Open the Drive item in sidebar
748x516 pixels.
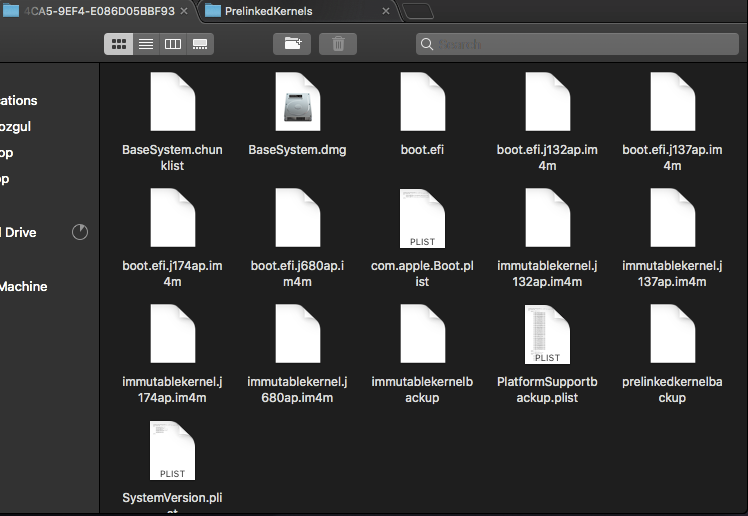click(x=19, y=232)
